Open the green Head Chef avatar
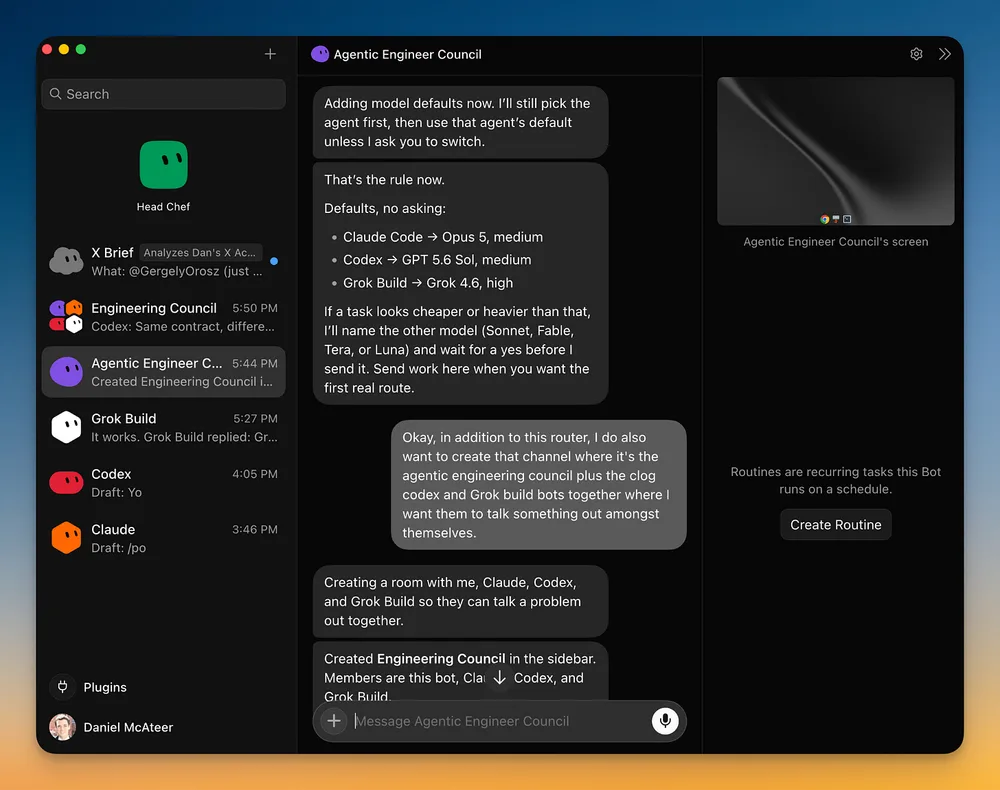Screen dimensions: 1000x790 pyautogui.click(x=163, y=165)
